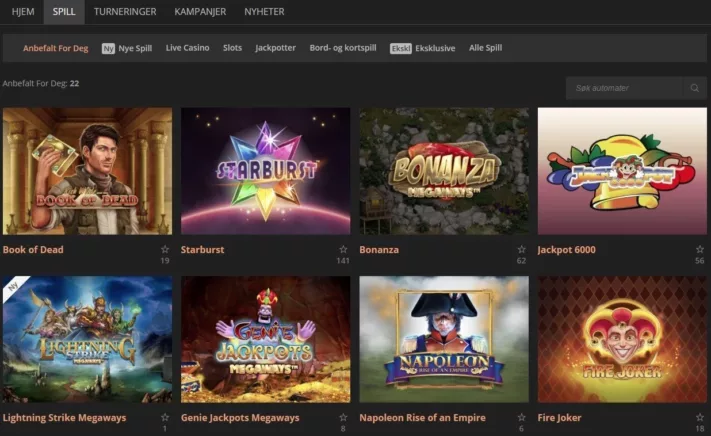
Task: Click the search magnifier icon
Action: 695,88
